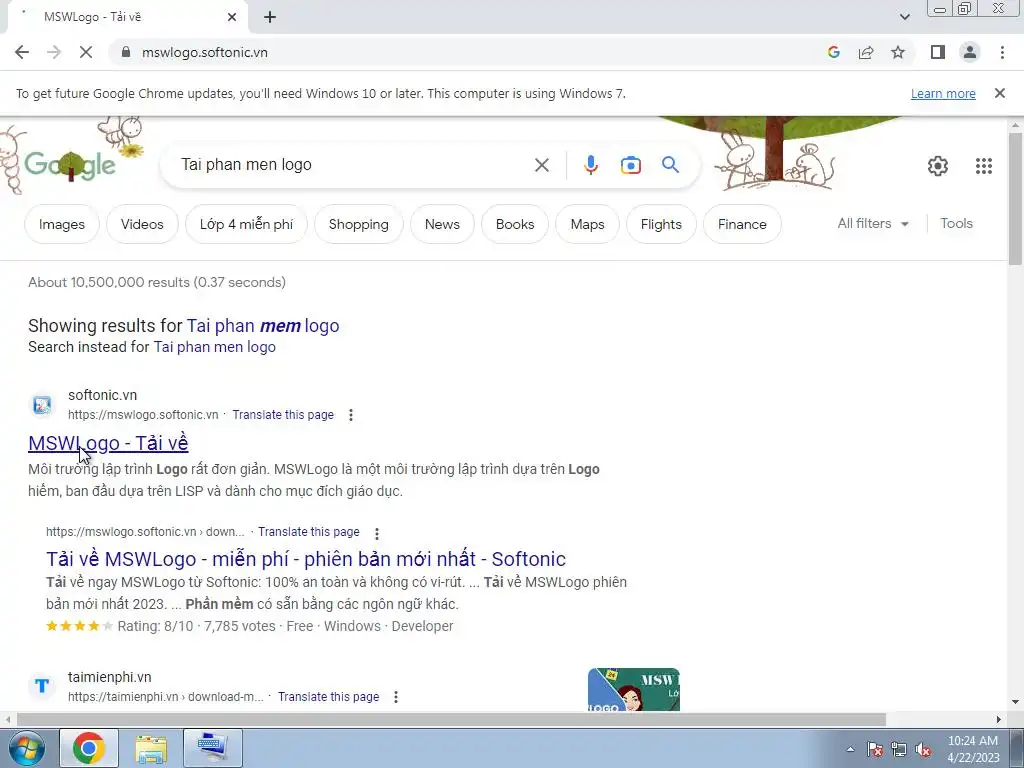Click the vertical scrollbar thumb
The image size is (1024, 768).
(1016, 199)
